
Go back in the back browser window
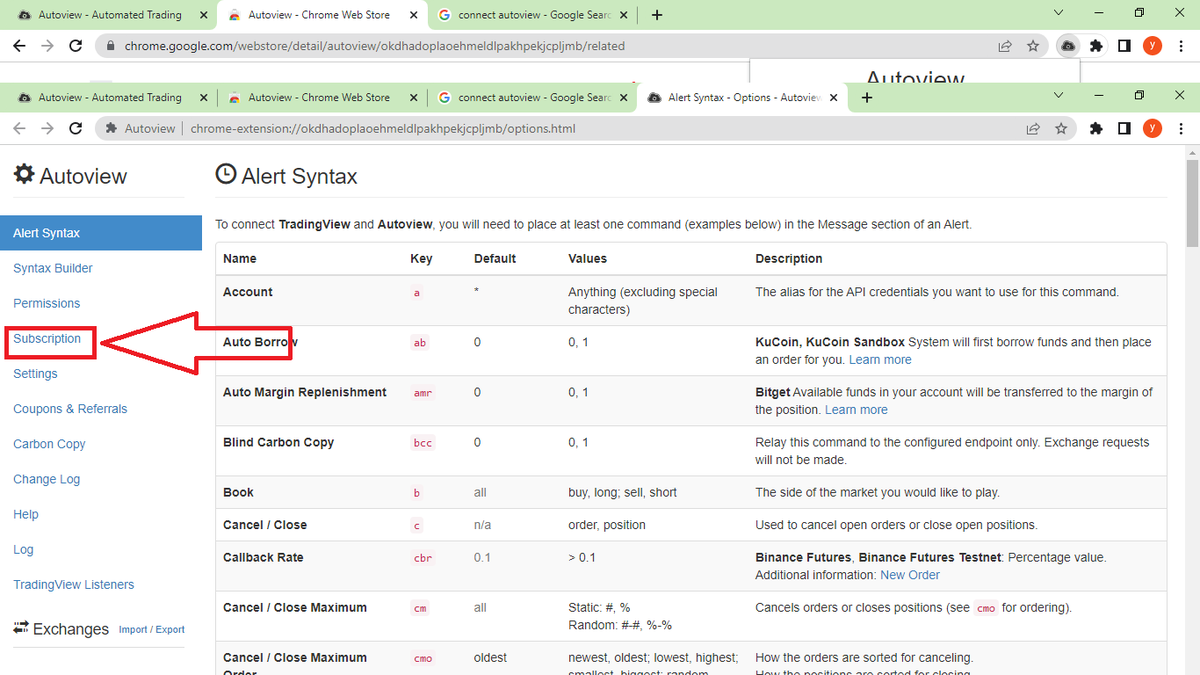click(x=19, y=46)
